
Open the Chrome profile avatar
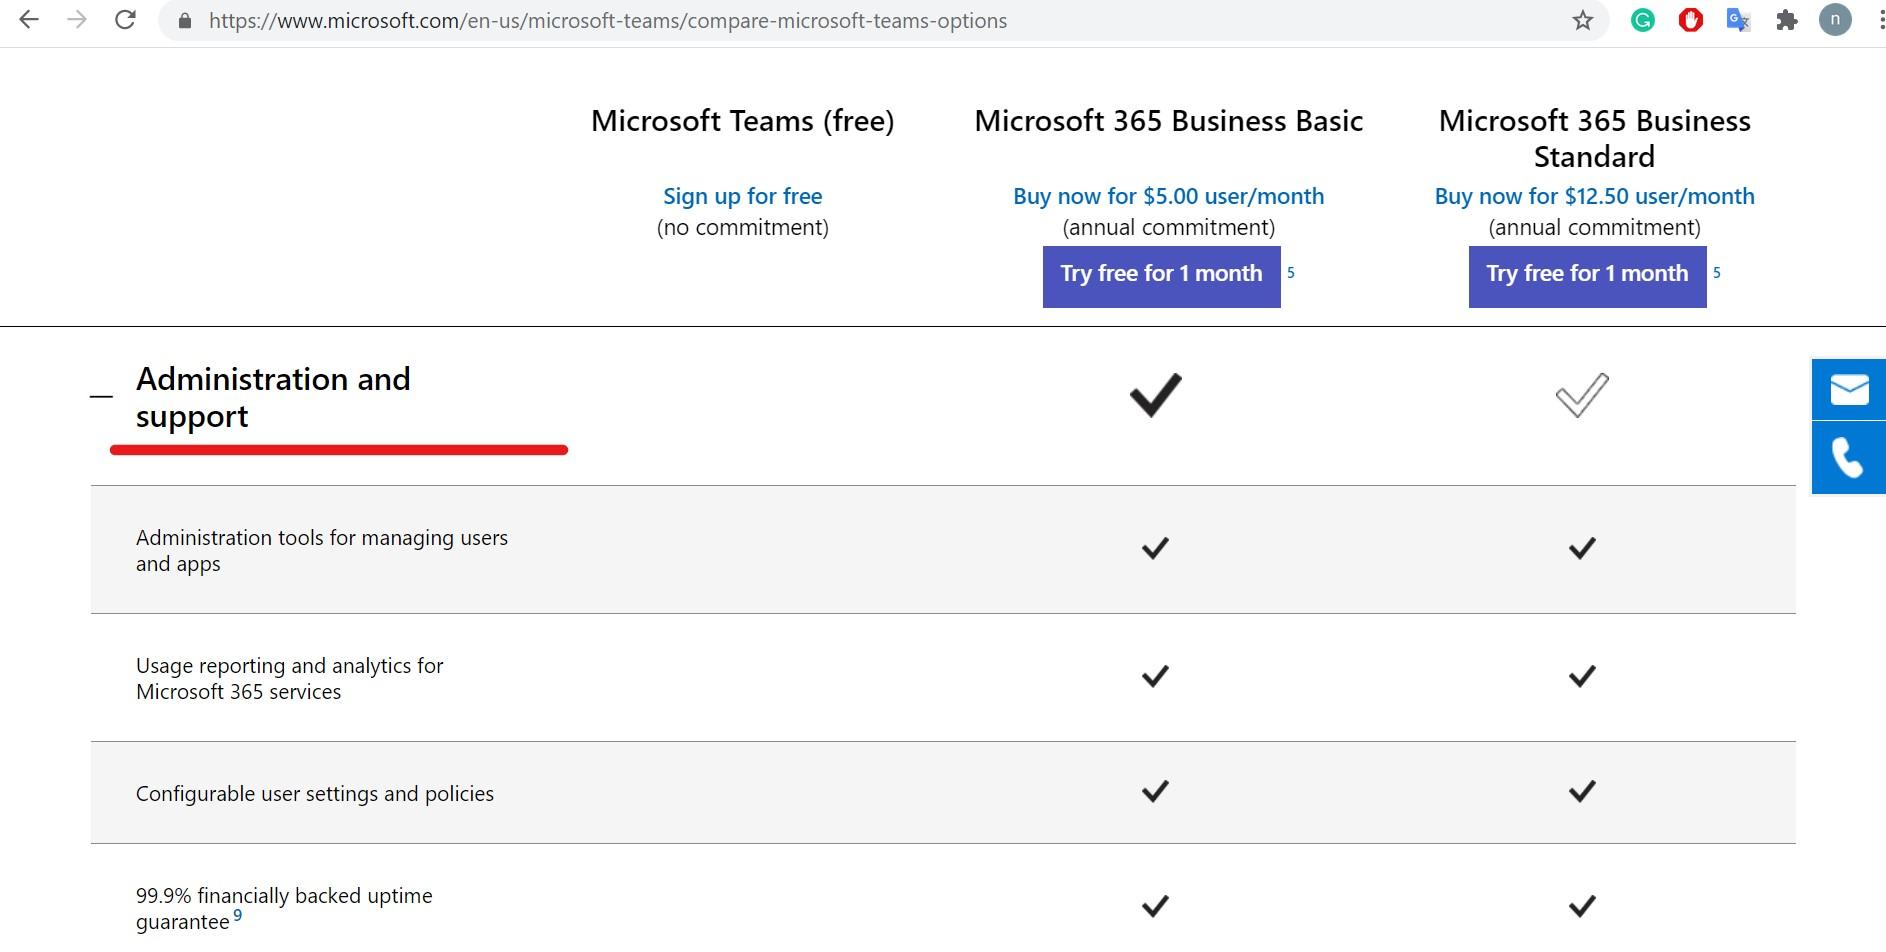(x=1835, y=20)
